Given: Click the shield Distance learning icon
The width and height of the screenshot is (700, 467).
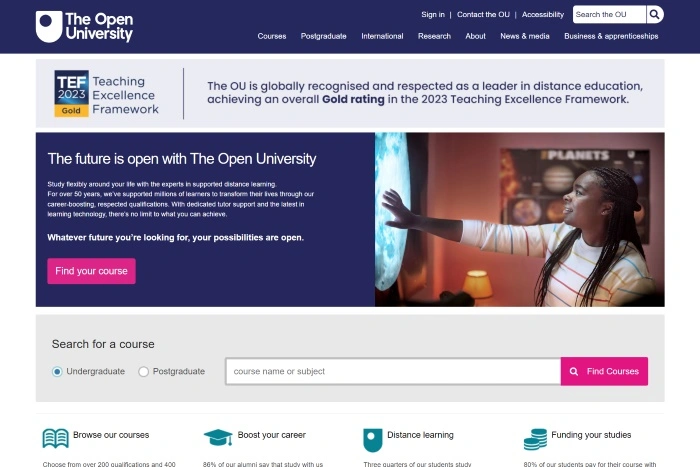Looking at the screenshot, I should [373, 440].
